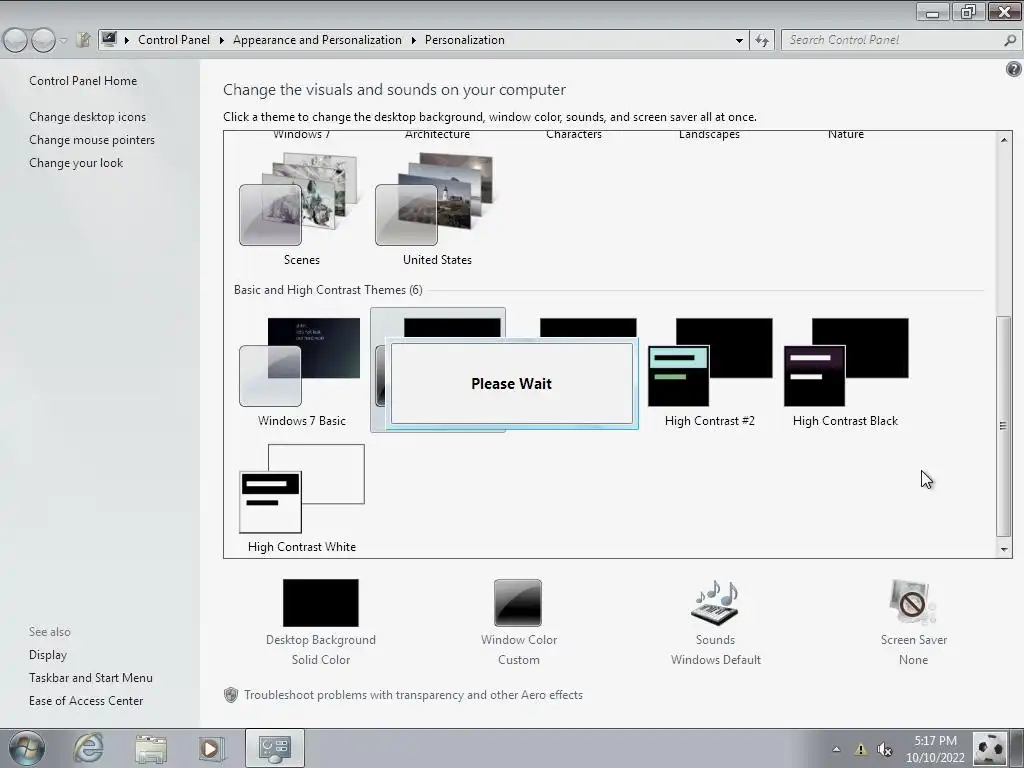The width and height of the screenshot is (1024, 768).
Task: Click the Landscapes theme label
Action: tap(709, 135)
